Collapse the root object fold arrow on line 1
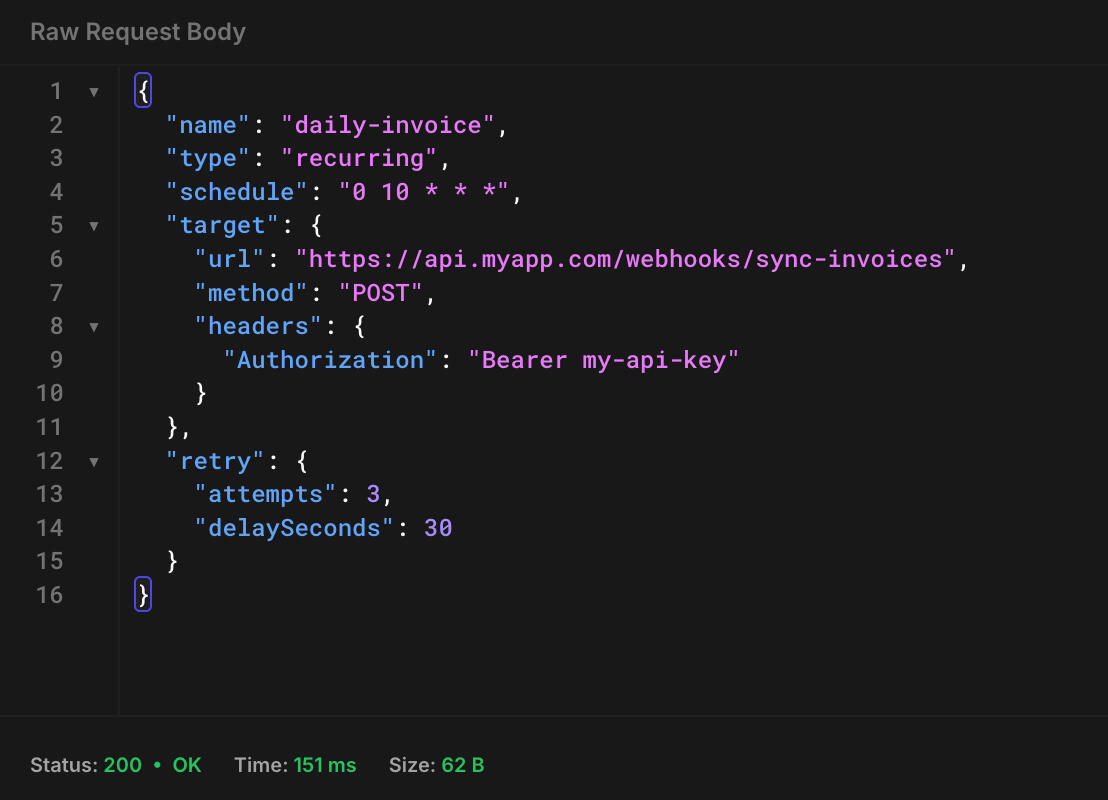This screenshot has height=800, width=1108. pos(94,92)
